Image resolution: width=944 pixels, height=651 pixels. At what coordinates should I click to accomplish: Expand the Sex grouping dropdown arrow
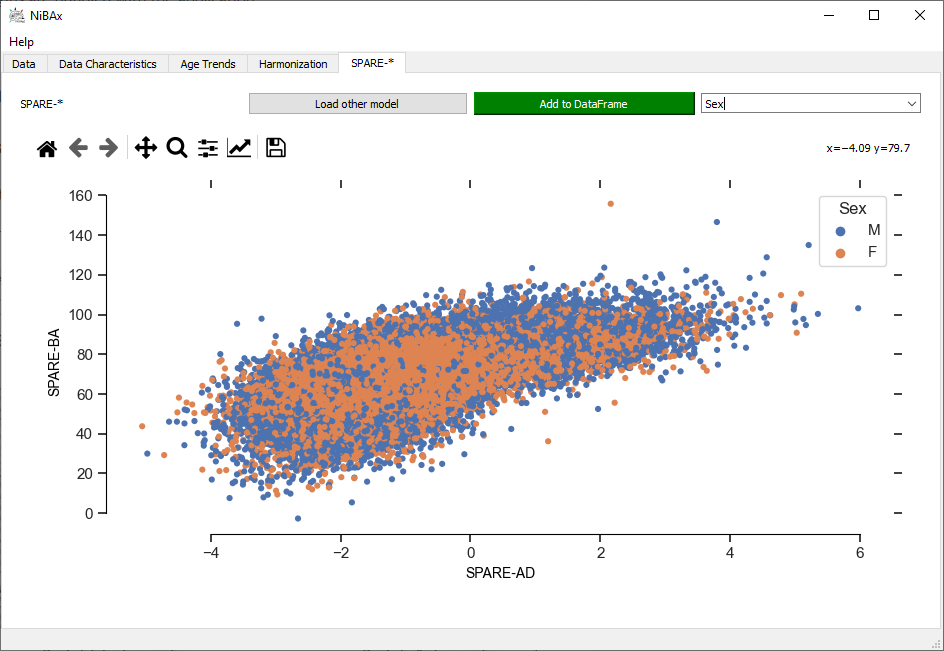coord(911,104)
